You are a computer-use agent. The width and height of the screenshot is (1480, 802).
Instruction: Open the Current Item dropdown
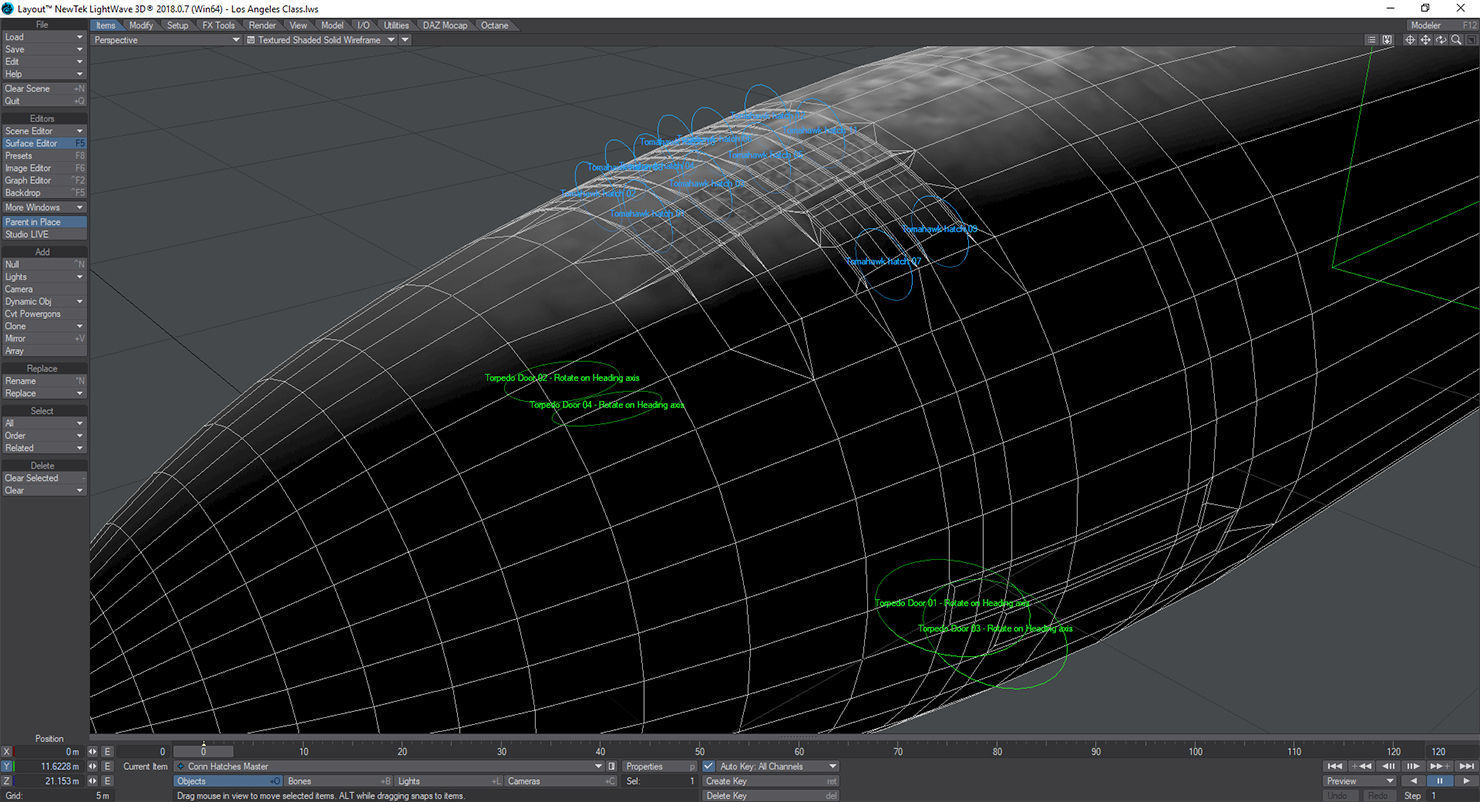tap(389, 767)
